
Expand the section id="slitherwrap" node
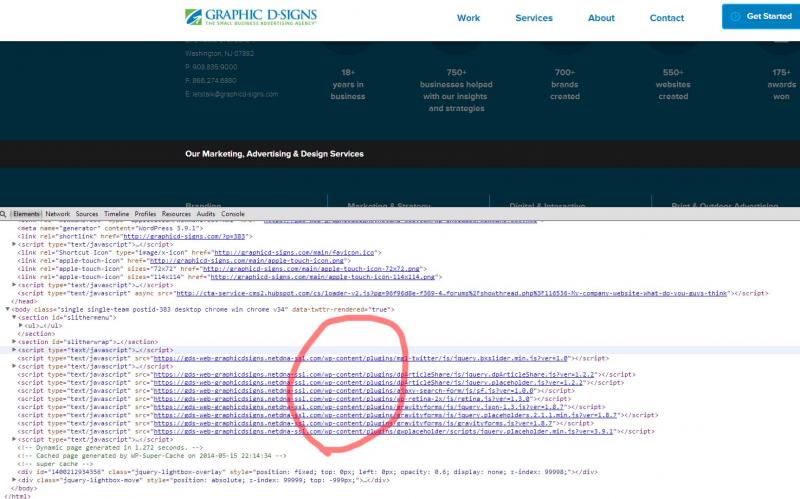[x=14, y=342]
